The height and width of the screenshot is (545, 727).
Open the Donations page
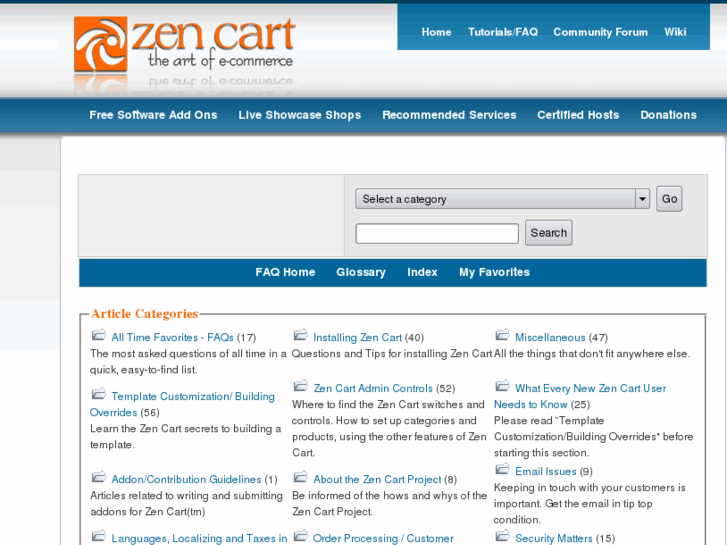point(668,115)
